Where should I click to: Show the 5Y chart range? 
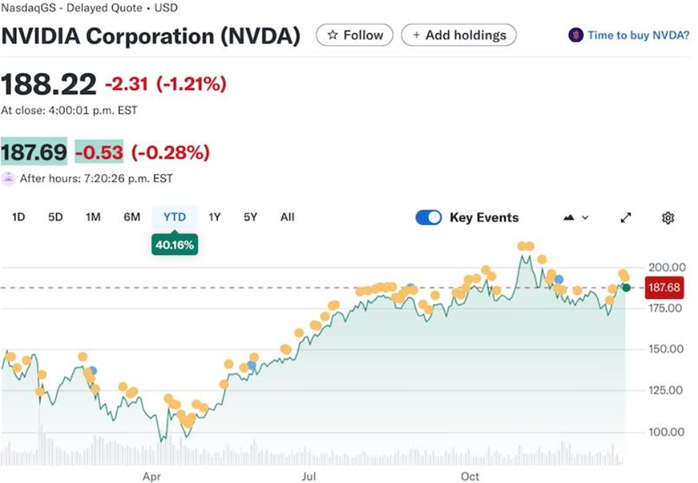pos(250,217)
